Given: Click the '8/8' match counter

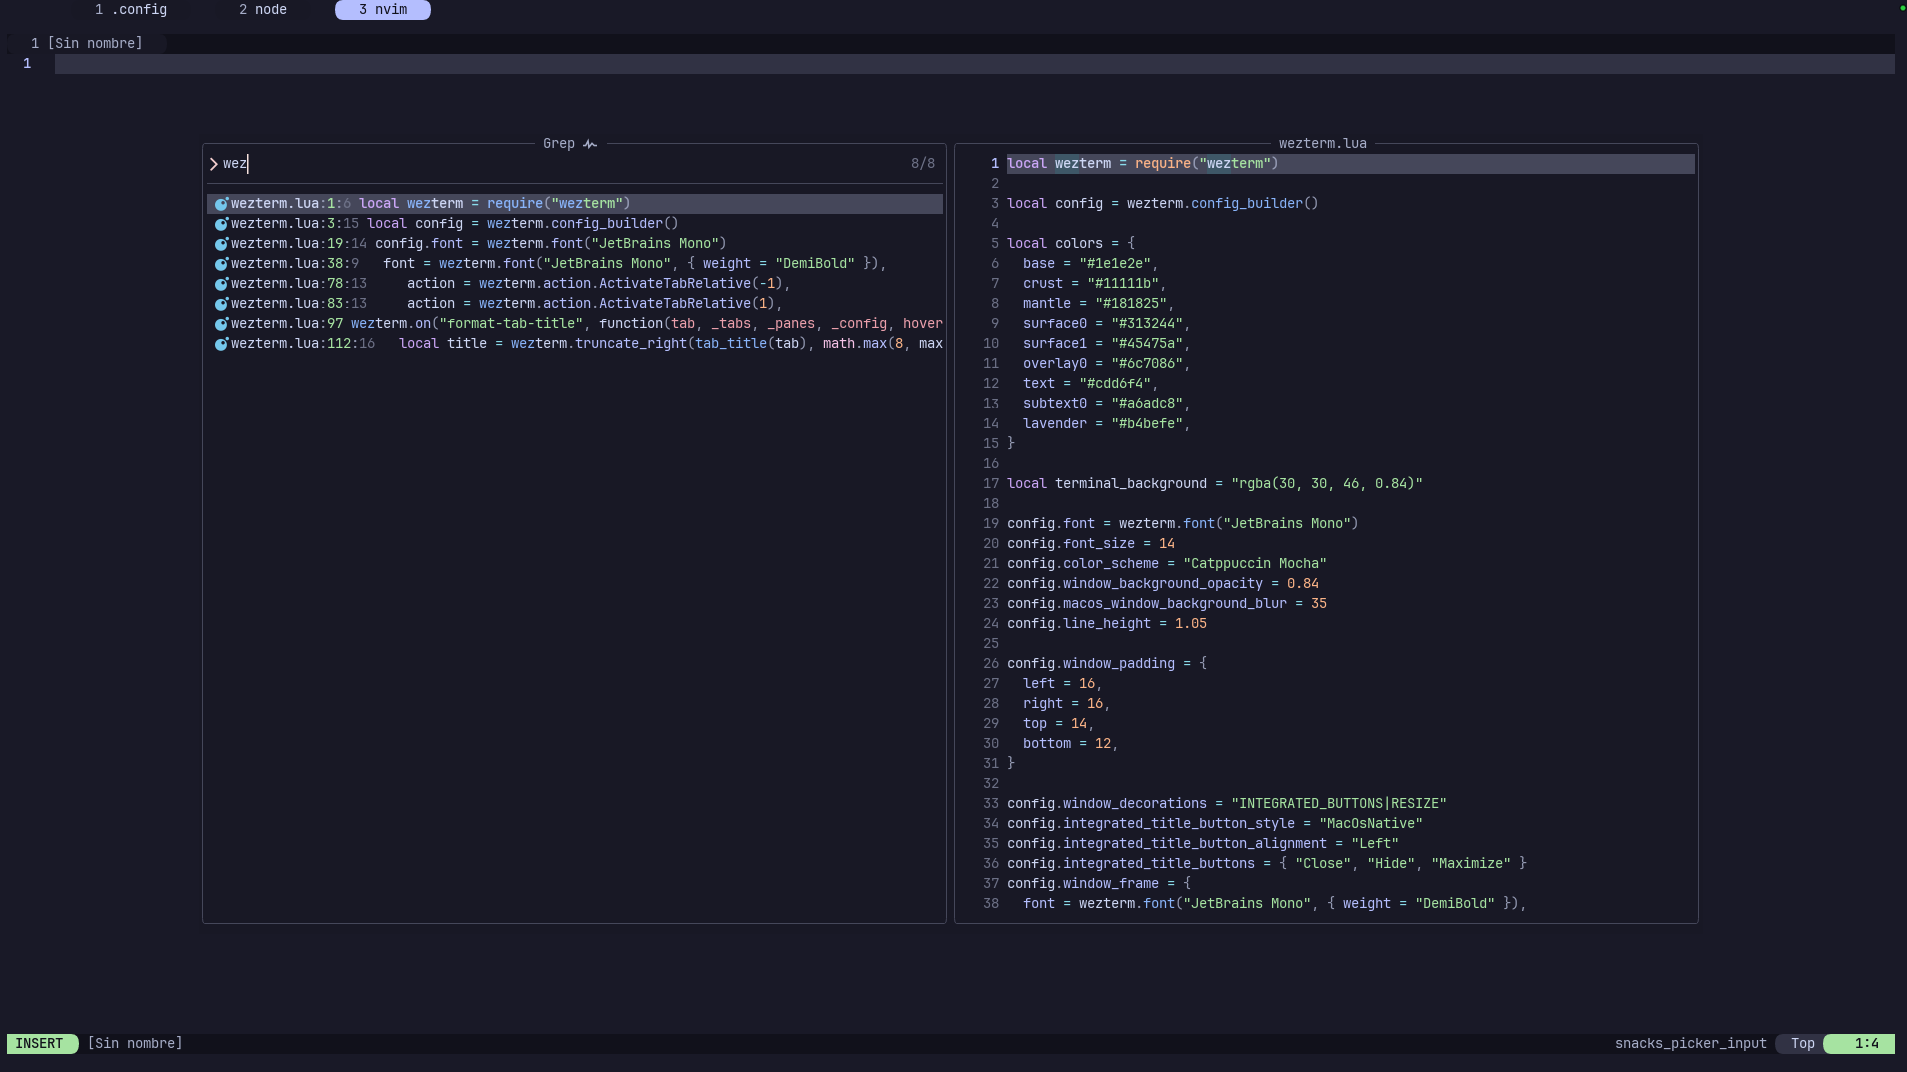Looking at the screenshot, I should pos(923,164).
